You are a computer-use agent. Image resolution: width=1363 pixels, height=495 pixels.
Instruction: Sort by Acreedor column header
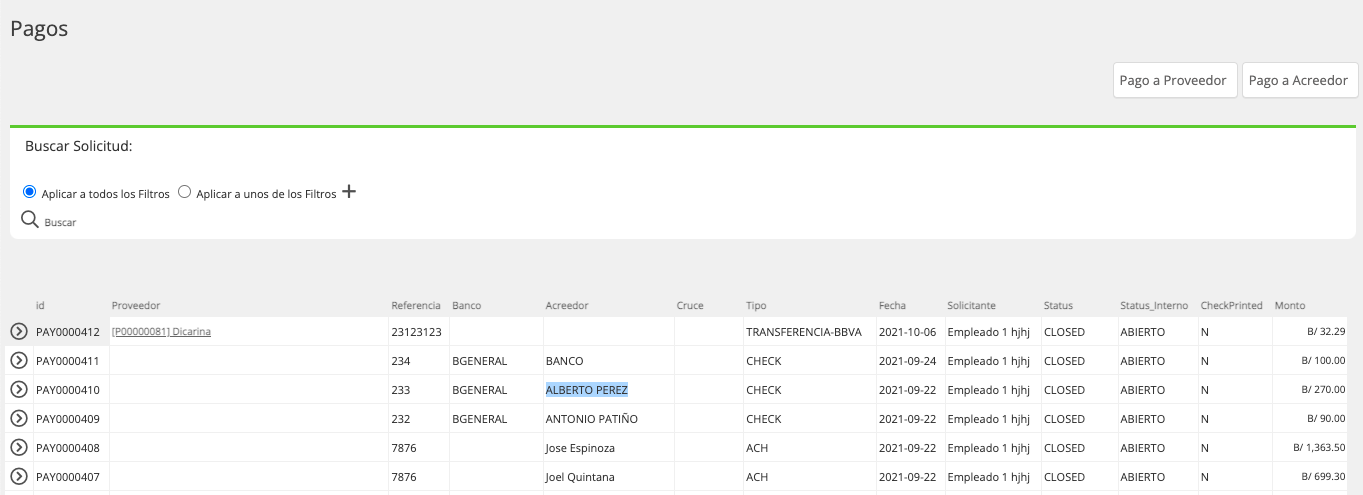click(x=567, y=305)
